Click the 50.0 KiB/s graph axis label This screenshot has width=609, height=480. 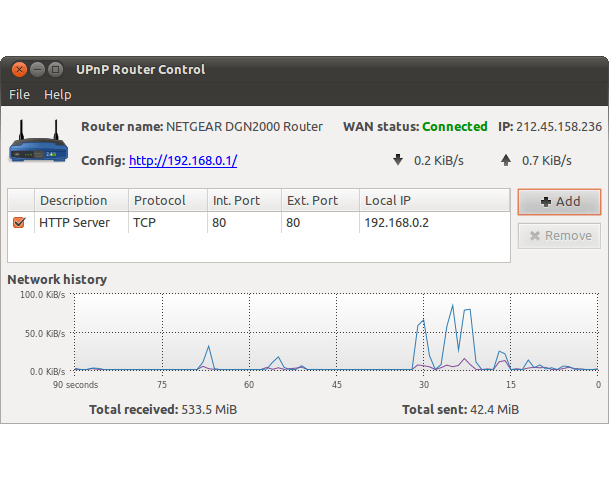(45, 334)
